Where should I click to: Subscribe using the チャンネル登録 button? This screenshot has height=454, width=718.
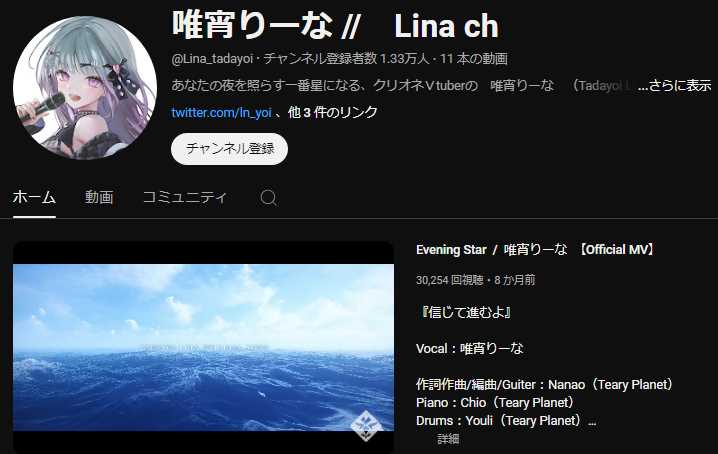[229, 149]
